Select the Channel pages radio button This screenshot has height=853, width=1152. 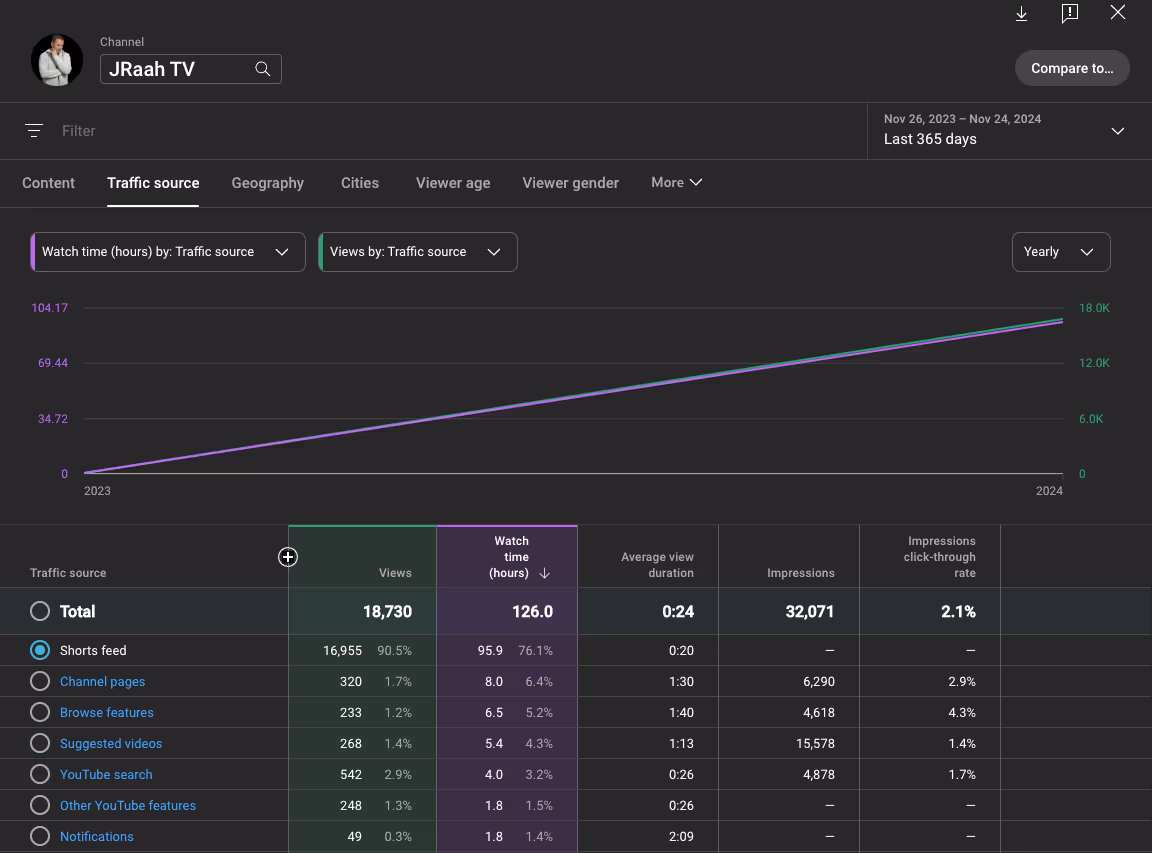coord(40,681)
